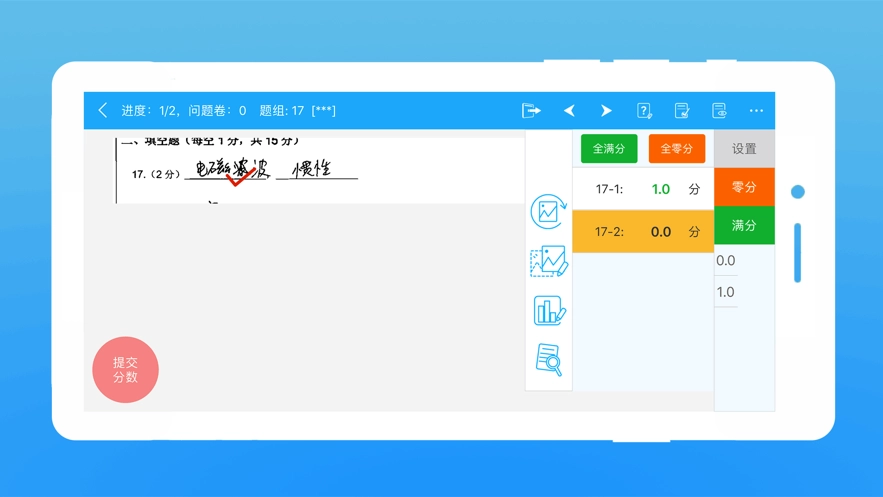
Task: Assign 零分 zero score
Action: 744,187
